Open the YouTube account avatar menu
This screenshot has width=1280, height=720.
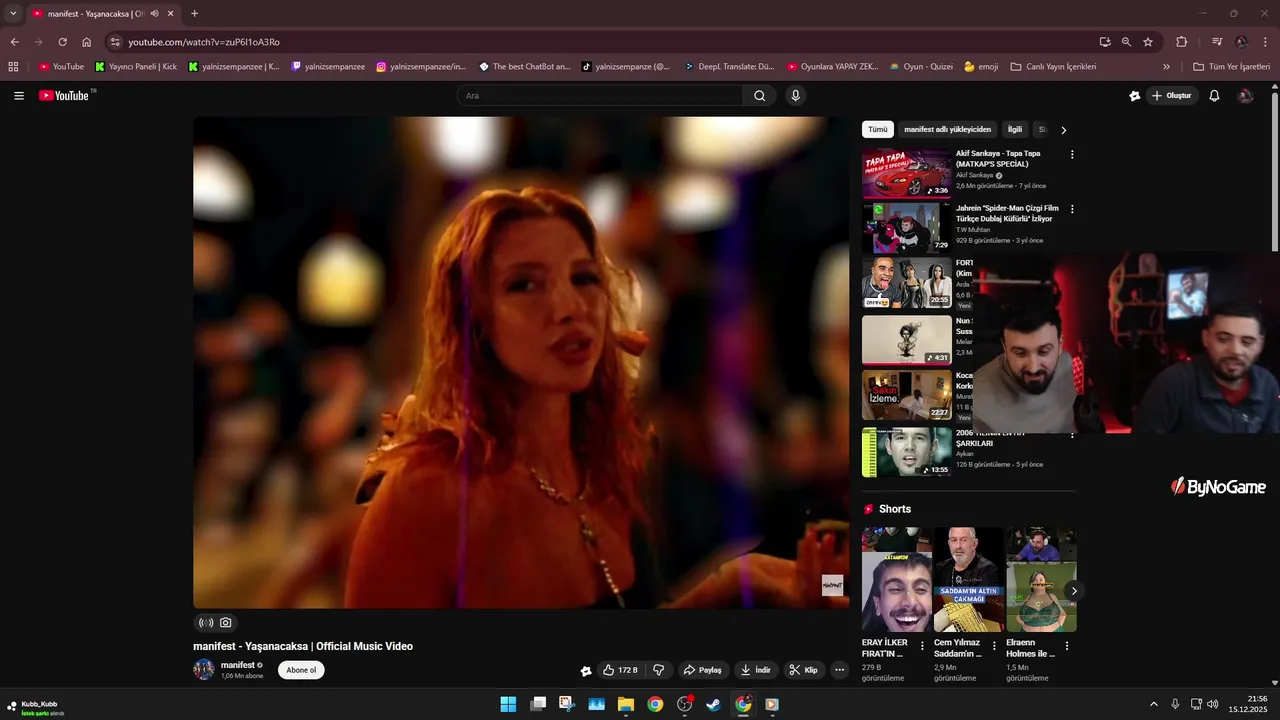pyautogui.click(x=1246, y=96)
